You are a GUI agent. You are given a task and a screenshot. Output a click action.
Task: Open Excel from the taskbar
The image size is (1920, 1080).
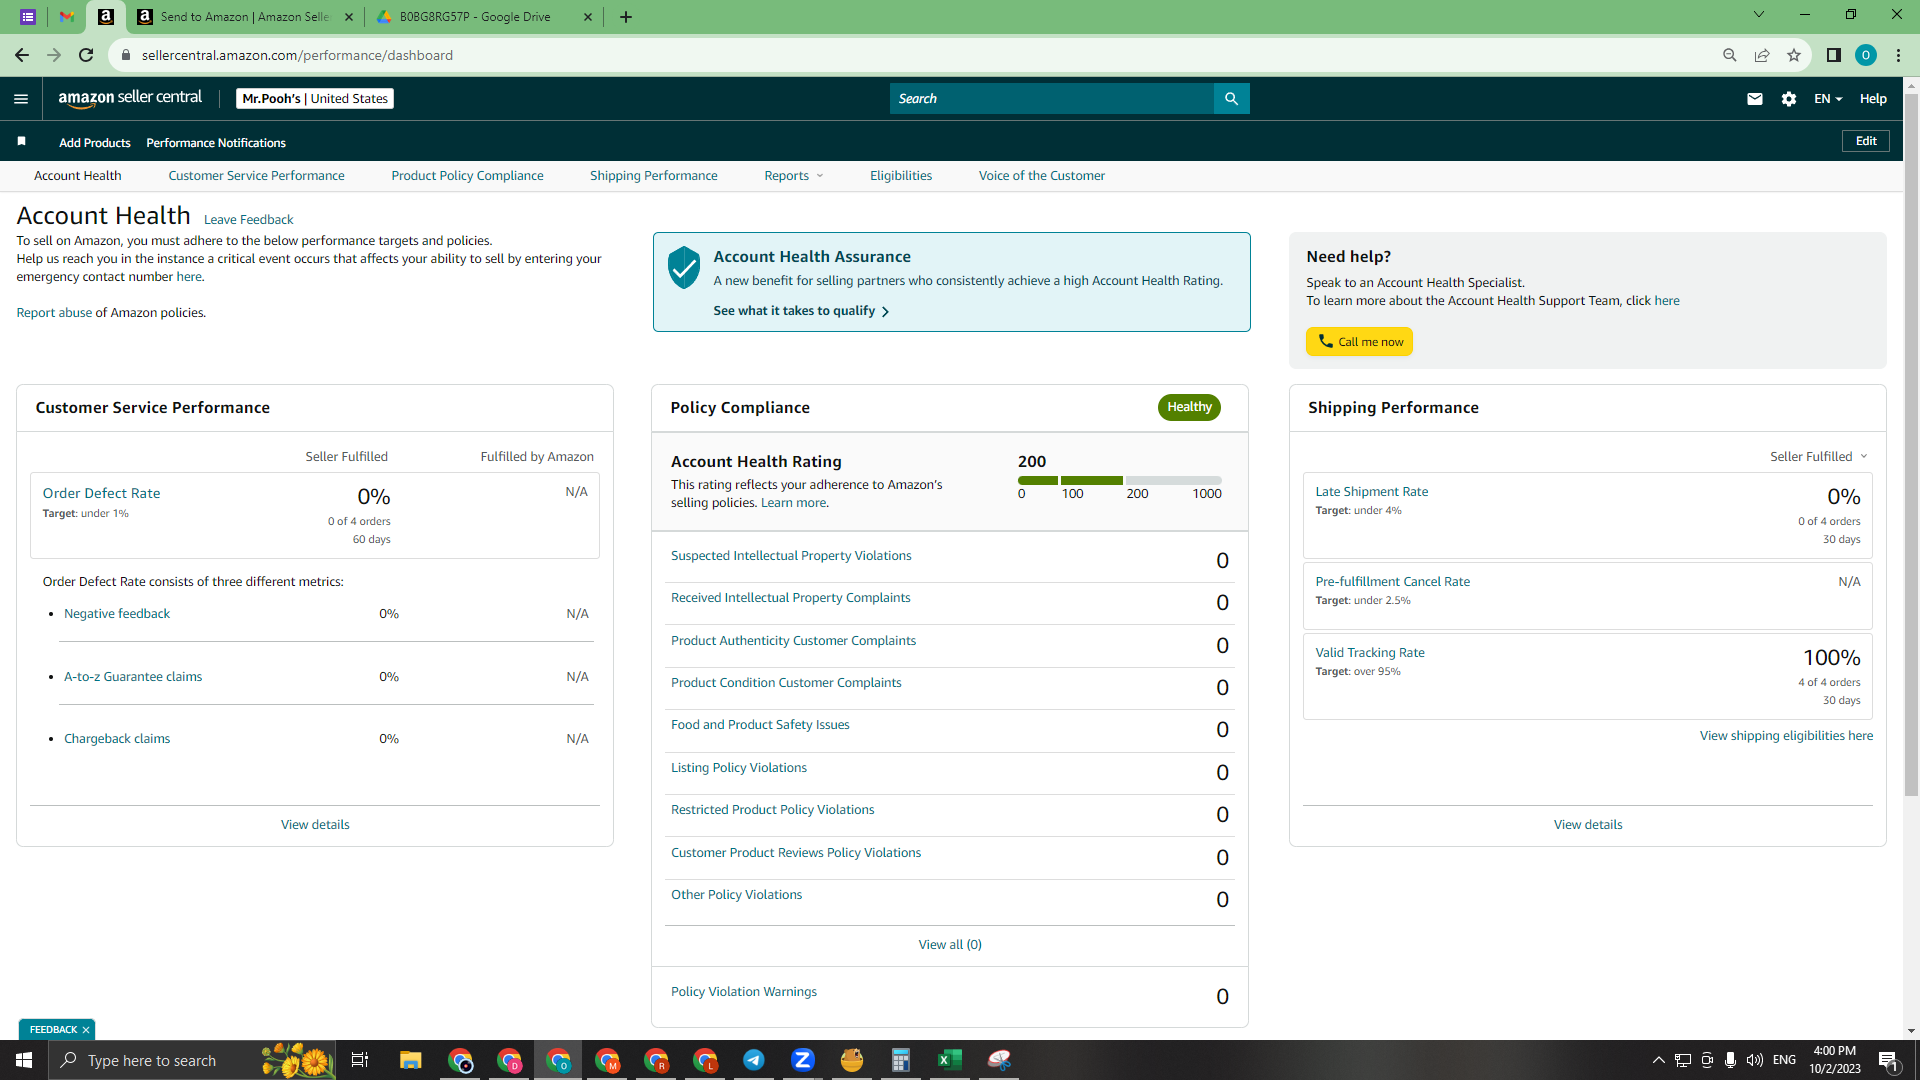pyautogui.click(x=950, y=1060)
